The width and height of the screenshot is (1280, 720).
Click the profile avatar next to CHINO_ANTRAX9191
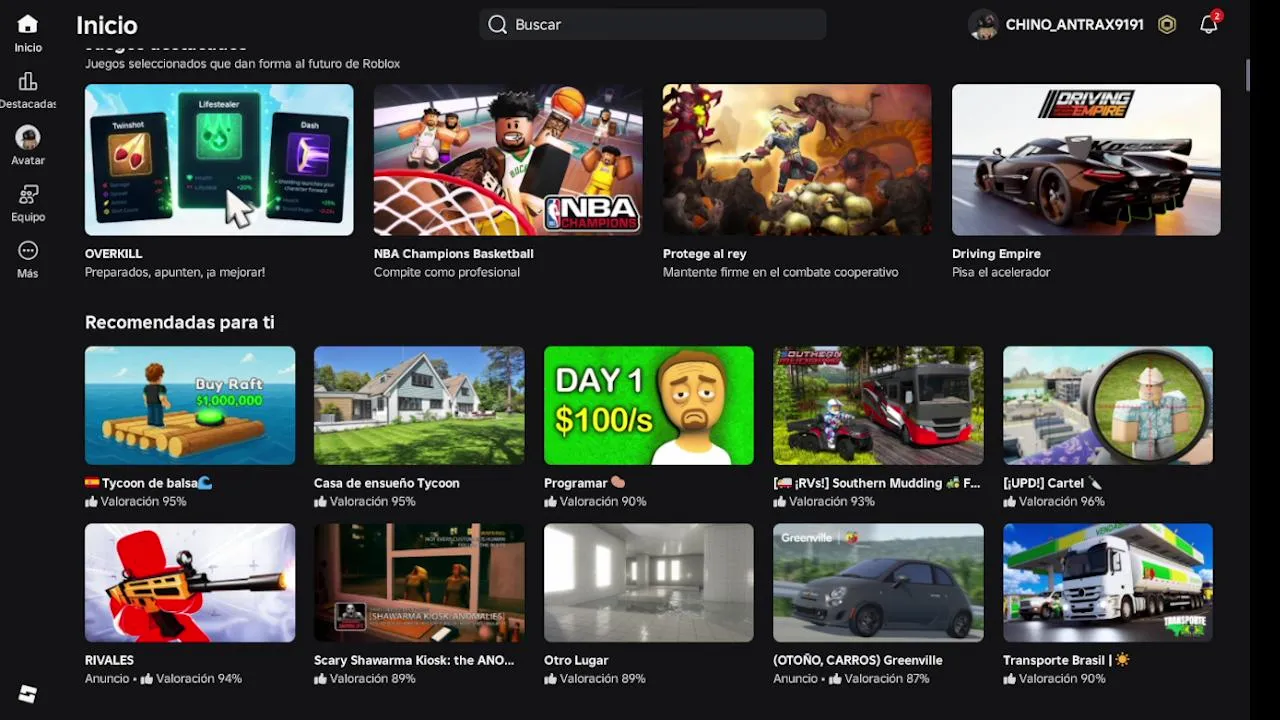984,25
